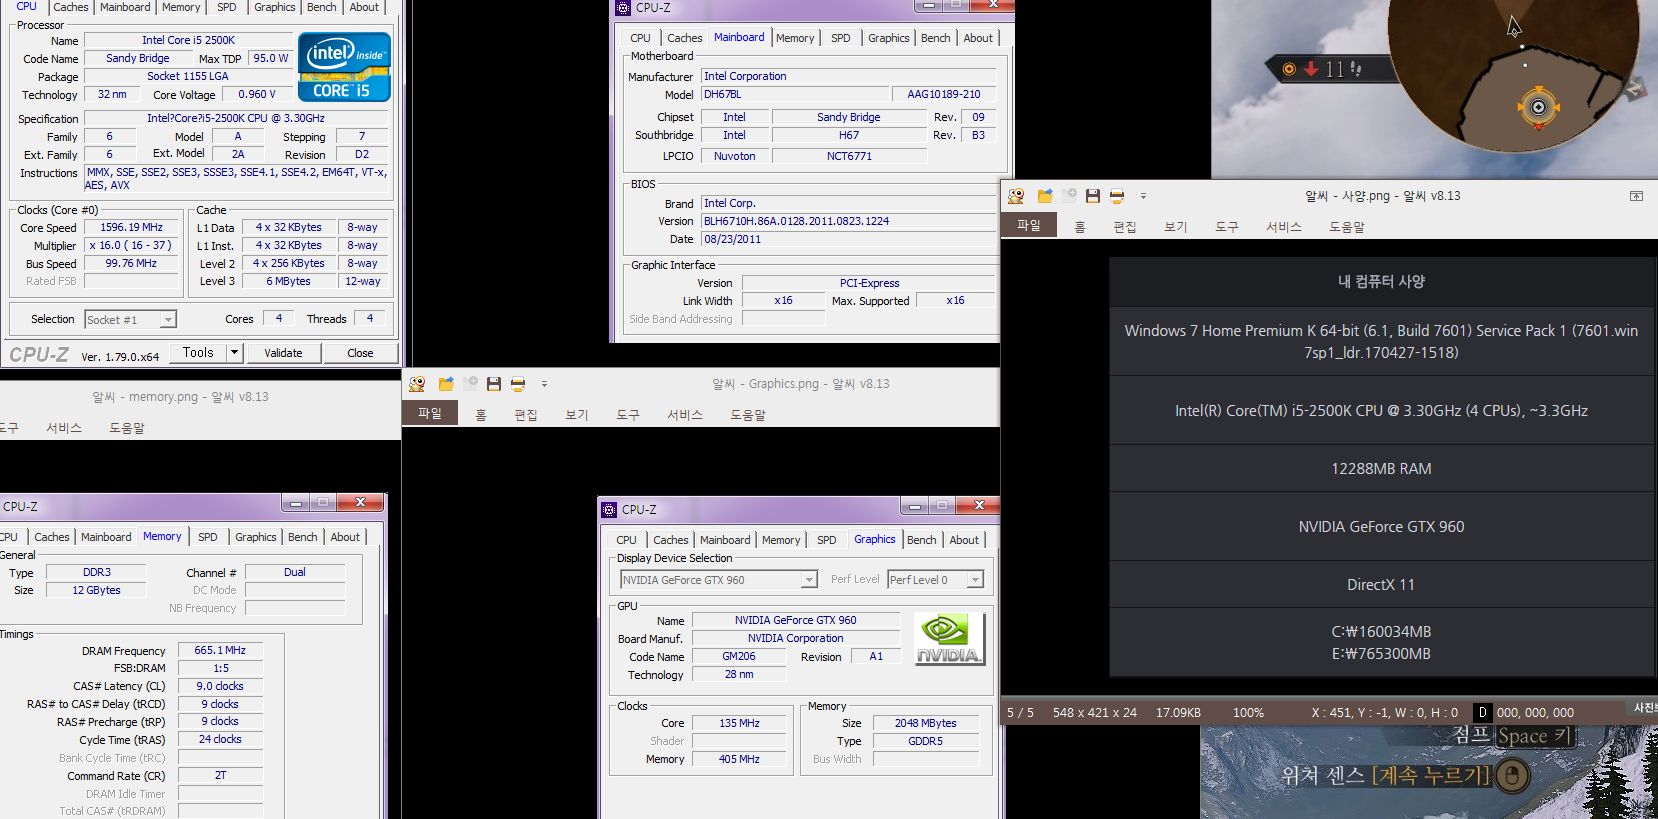This screenshot has width=1658, height=819.
Task: Open Bench tab in CPU-Z Graphics window
Action: pyautogui.click(x=922, y=540)
